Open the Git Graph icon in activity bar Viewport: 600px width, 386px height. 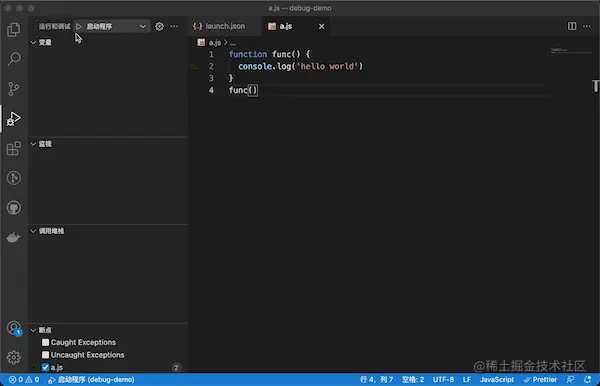click(14, 178)
